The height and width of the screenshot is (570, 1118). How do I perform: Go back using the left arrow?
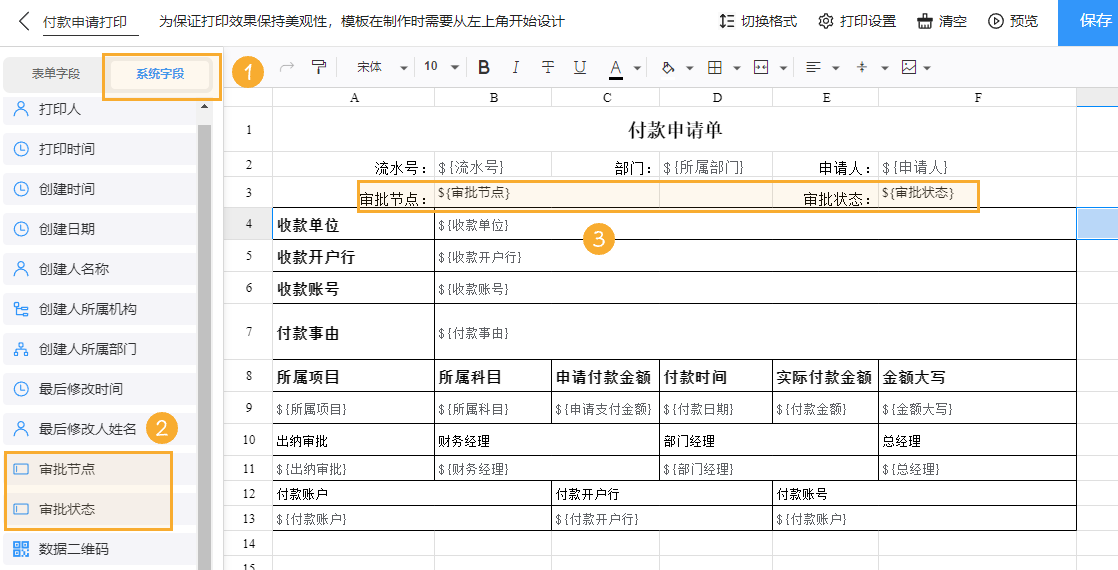click(x=24, y=21)
